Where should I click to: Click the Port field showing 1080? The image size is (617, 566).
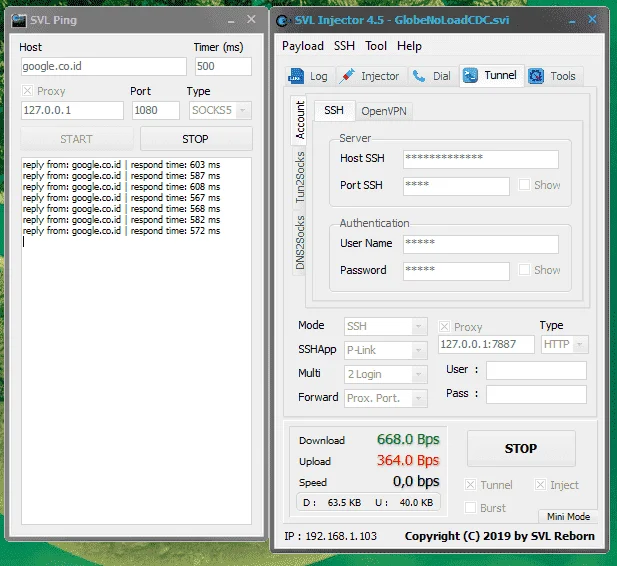(155, 110)
